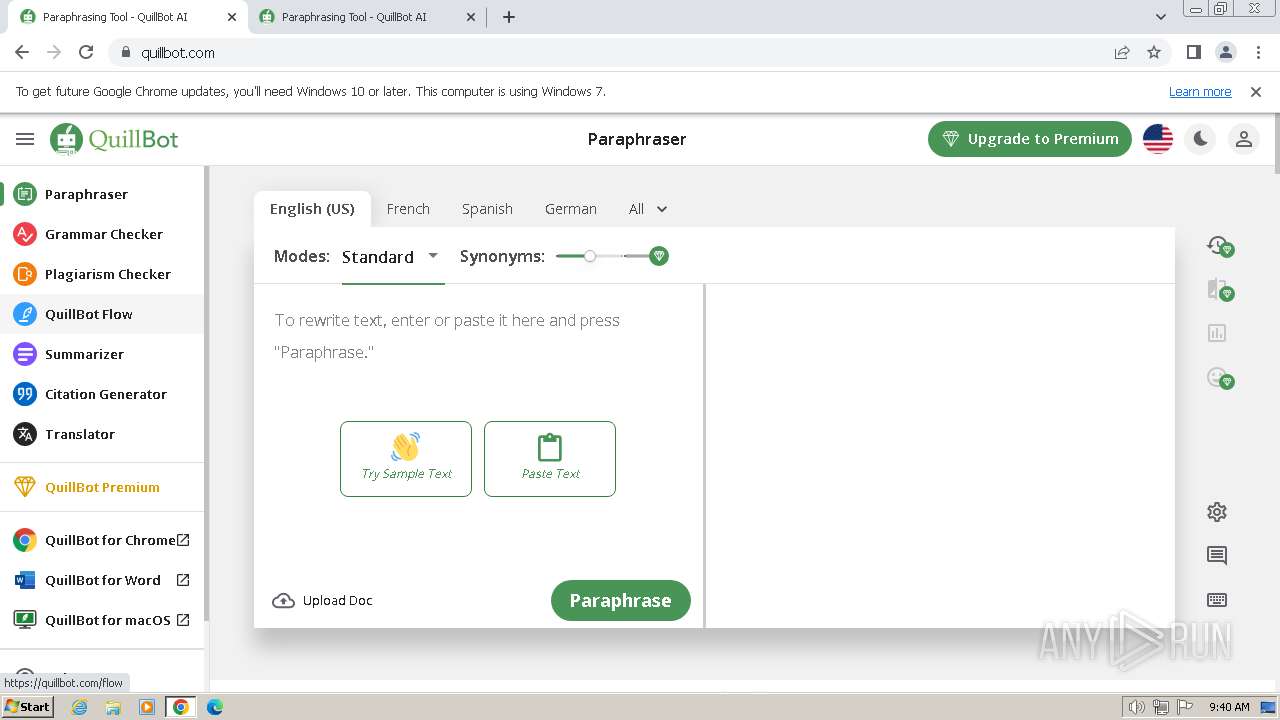Viewport: 1280px width, 720px height.
Task: Dismiss the Chrome update notice
Action: pos(1256,92)
